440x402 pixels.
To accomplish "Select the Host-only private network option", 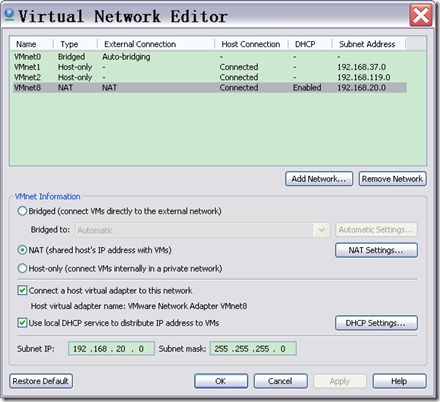I will pos(22,268).
